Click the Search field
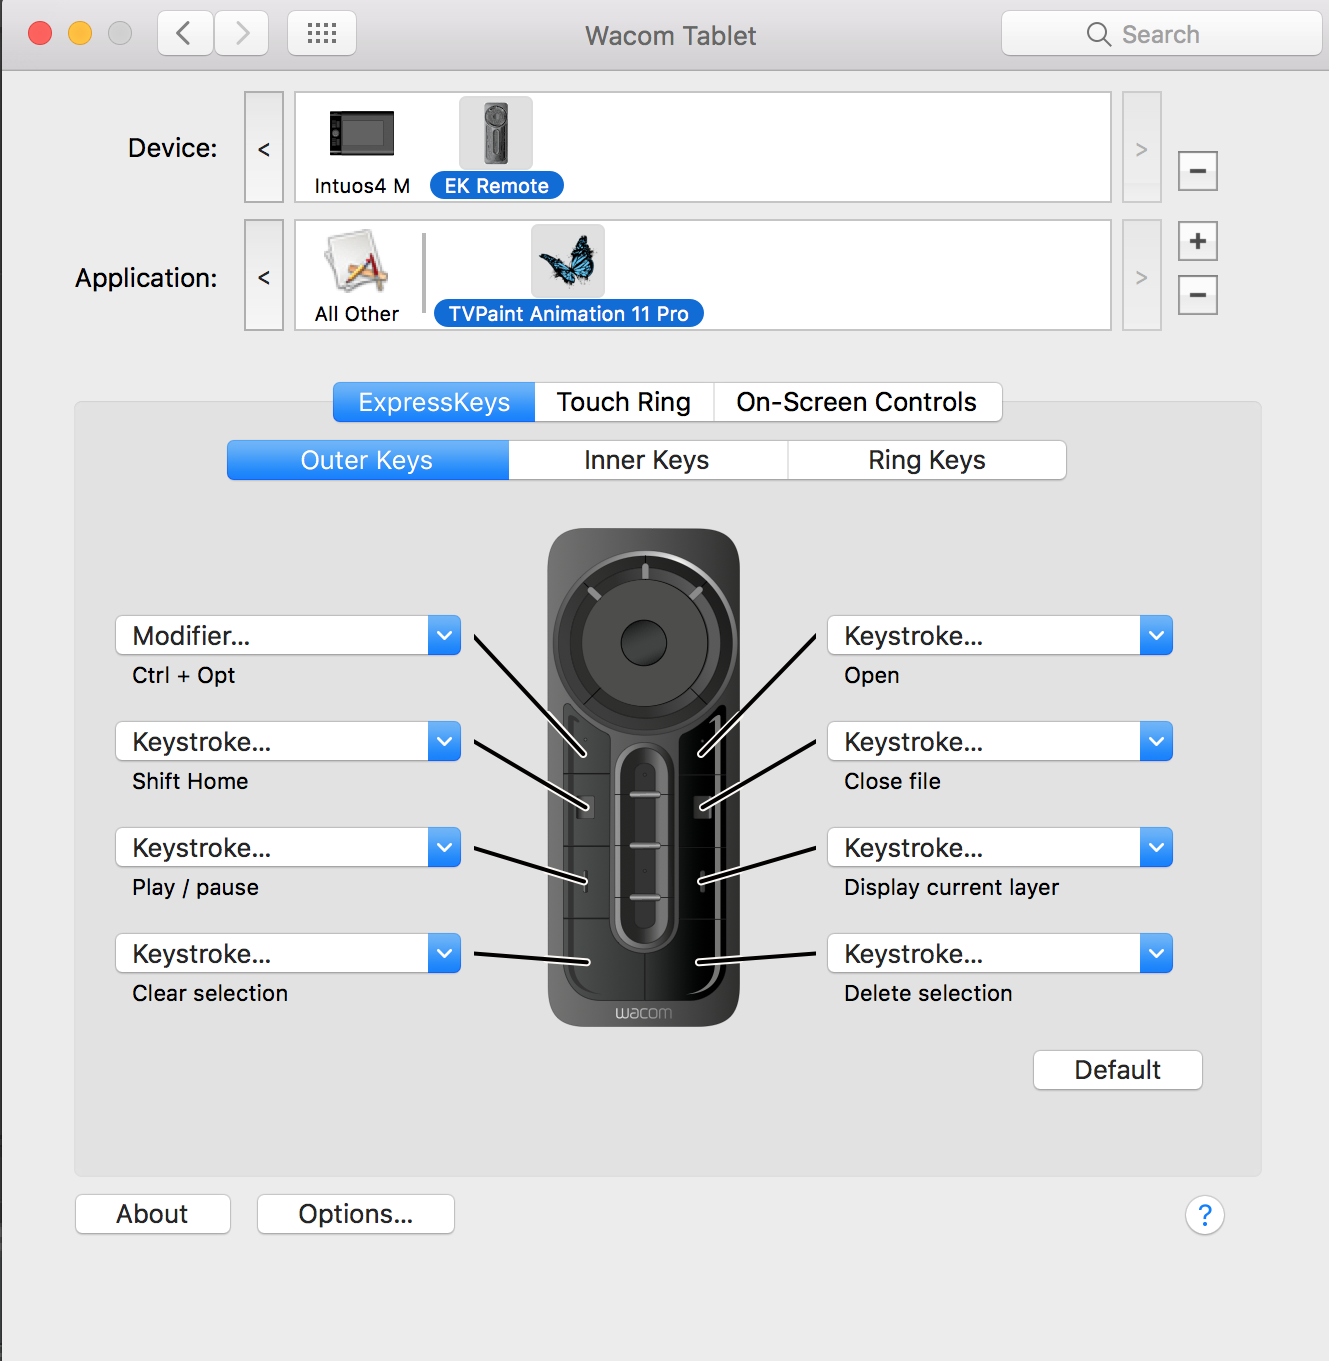 click(1162, 34)
